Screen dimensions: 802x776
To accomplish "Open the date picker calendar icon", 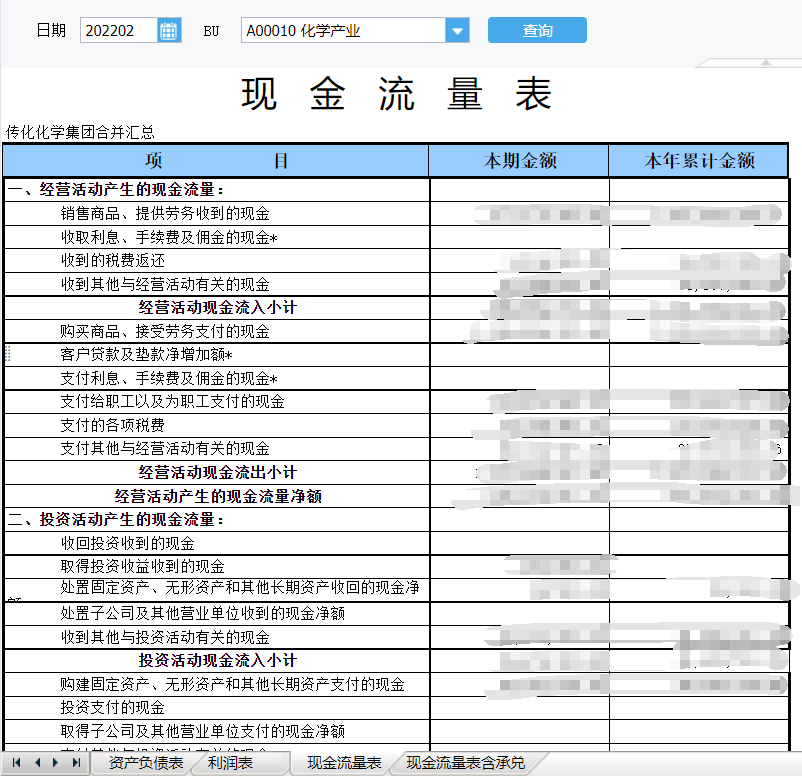I will [x=169, y=30].
